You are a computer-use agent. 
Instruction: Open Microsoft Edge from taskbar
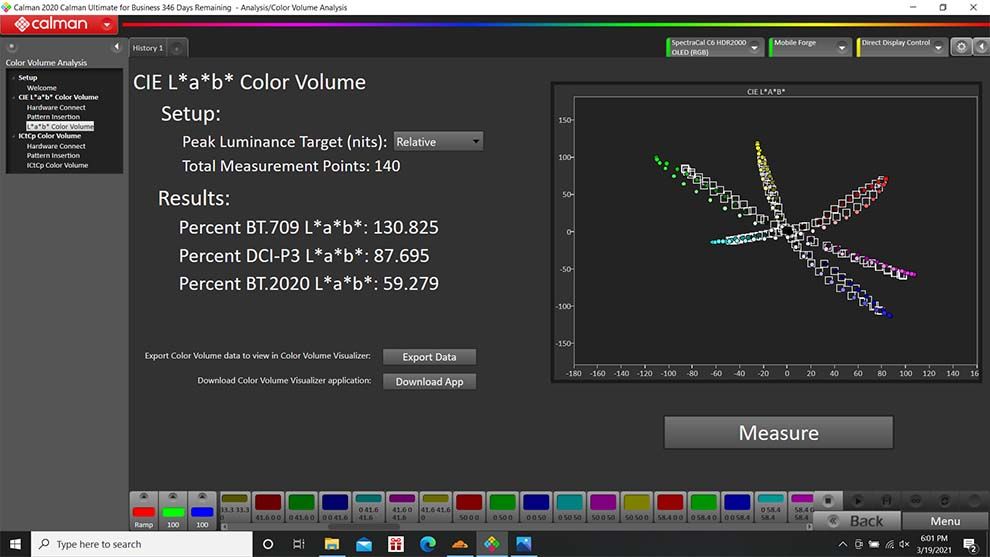pyautogui.click(x=427, y=544)
